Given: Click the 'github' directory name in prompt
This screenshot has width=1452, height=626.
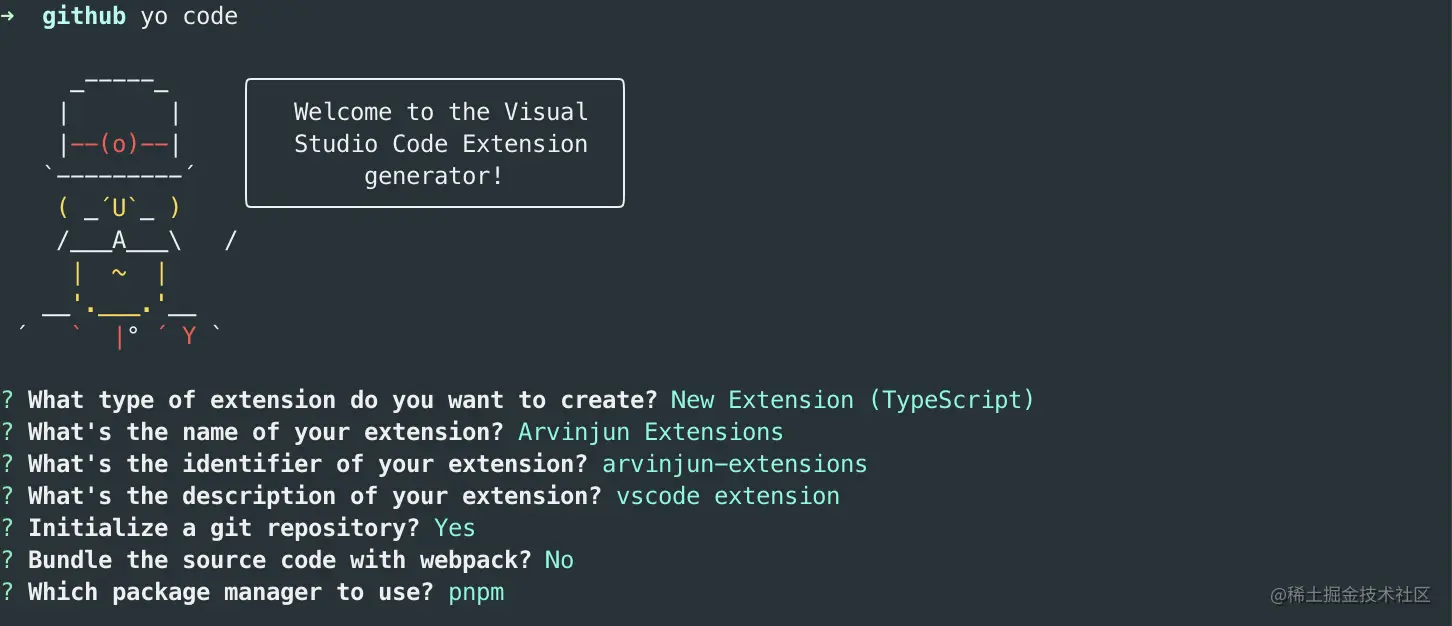Looking at the screenshot, I should [x=84, y=17].
